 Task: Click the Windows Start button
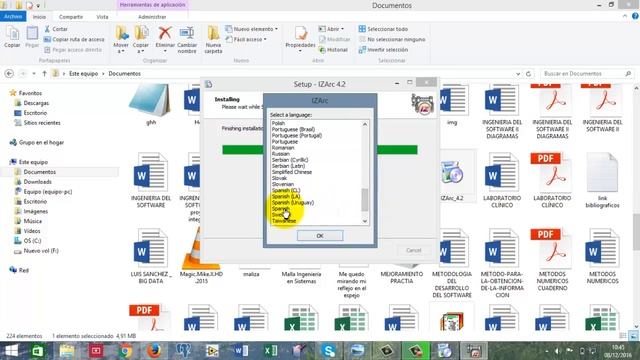tap(11, 351)
